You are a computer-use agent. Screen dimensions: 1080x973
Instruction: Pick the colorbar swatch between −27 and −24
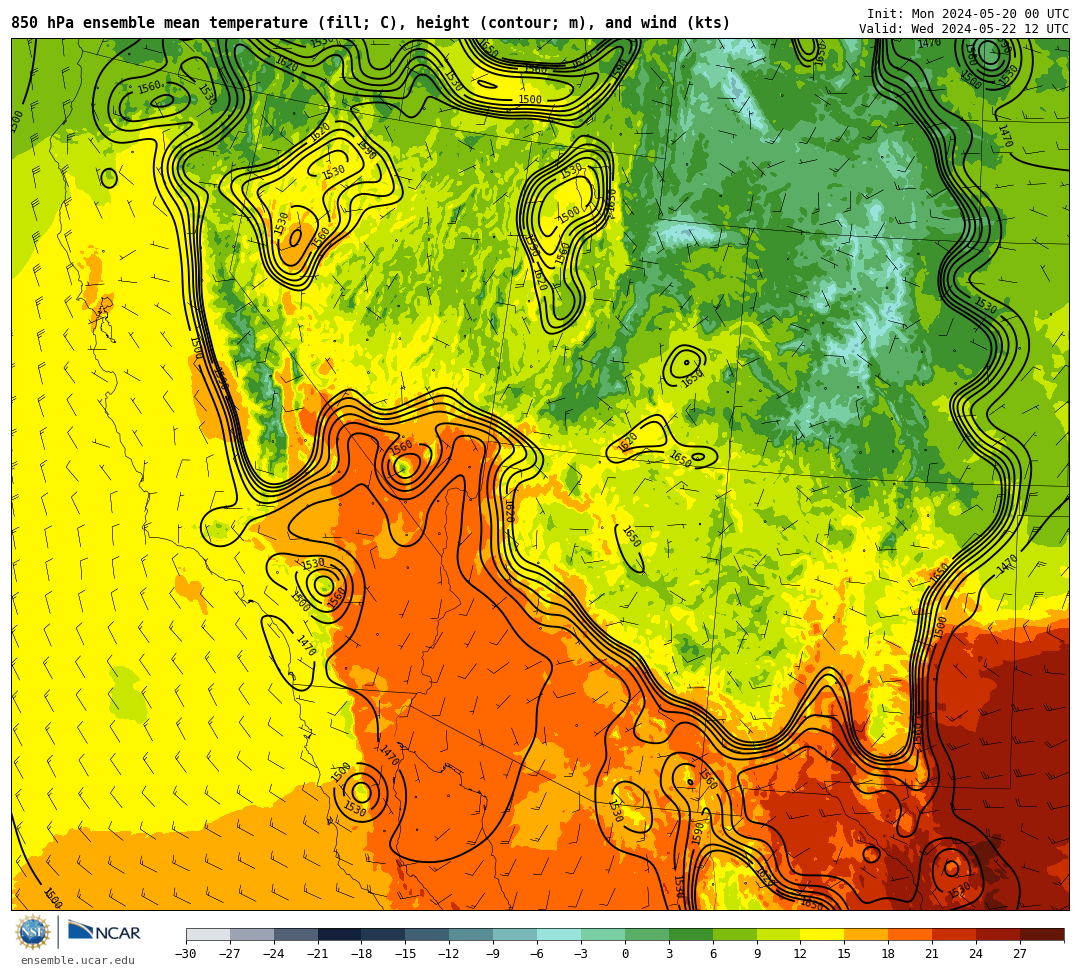[252, 934]
